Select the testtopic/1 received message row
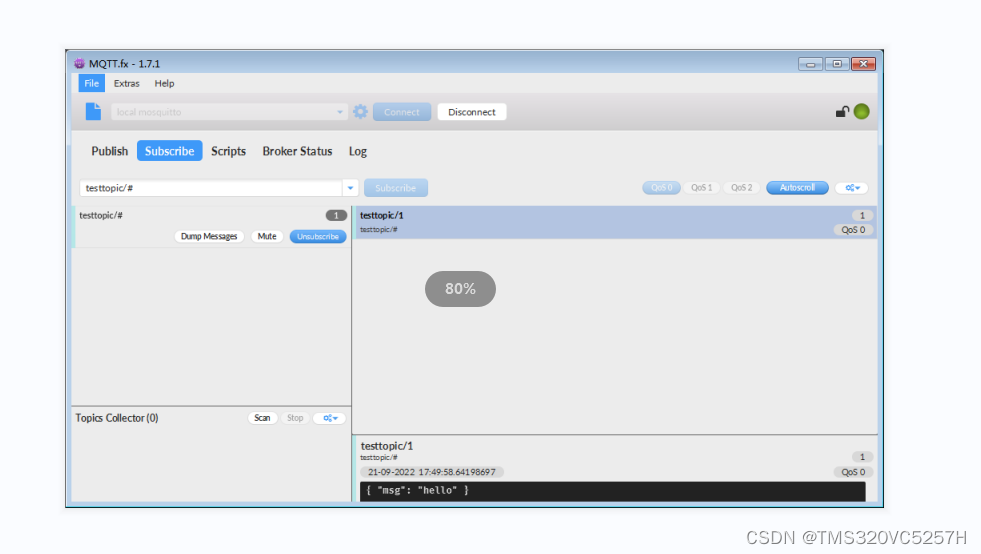 [x=615, y=222]
